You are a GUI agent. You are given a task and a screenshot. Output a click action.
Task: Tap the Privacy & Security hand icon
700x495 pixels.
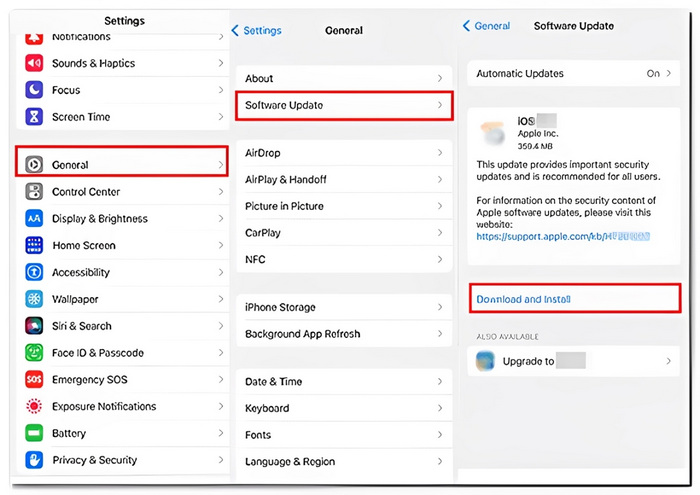click(x=34, y=460)
